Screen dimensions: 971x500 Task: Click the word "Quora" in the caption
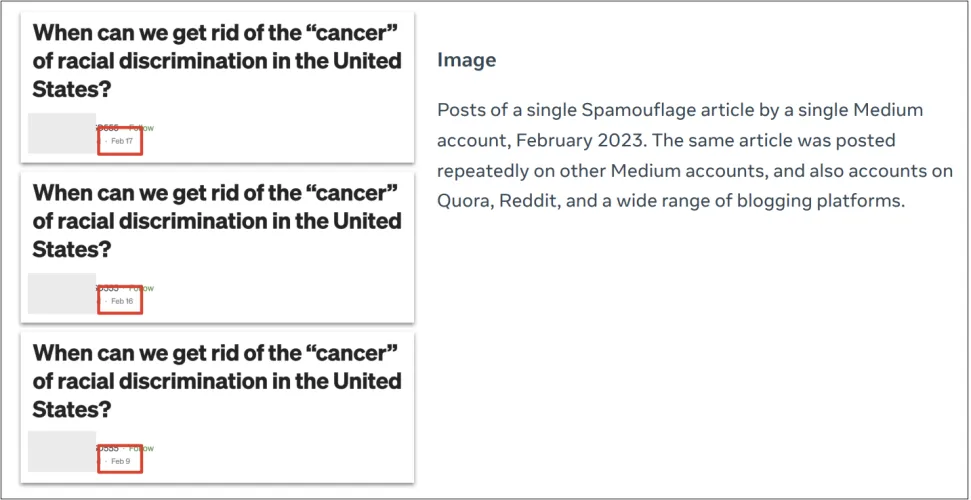click(x=462, y=200)
